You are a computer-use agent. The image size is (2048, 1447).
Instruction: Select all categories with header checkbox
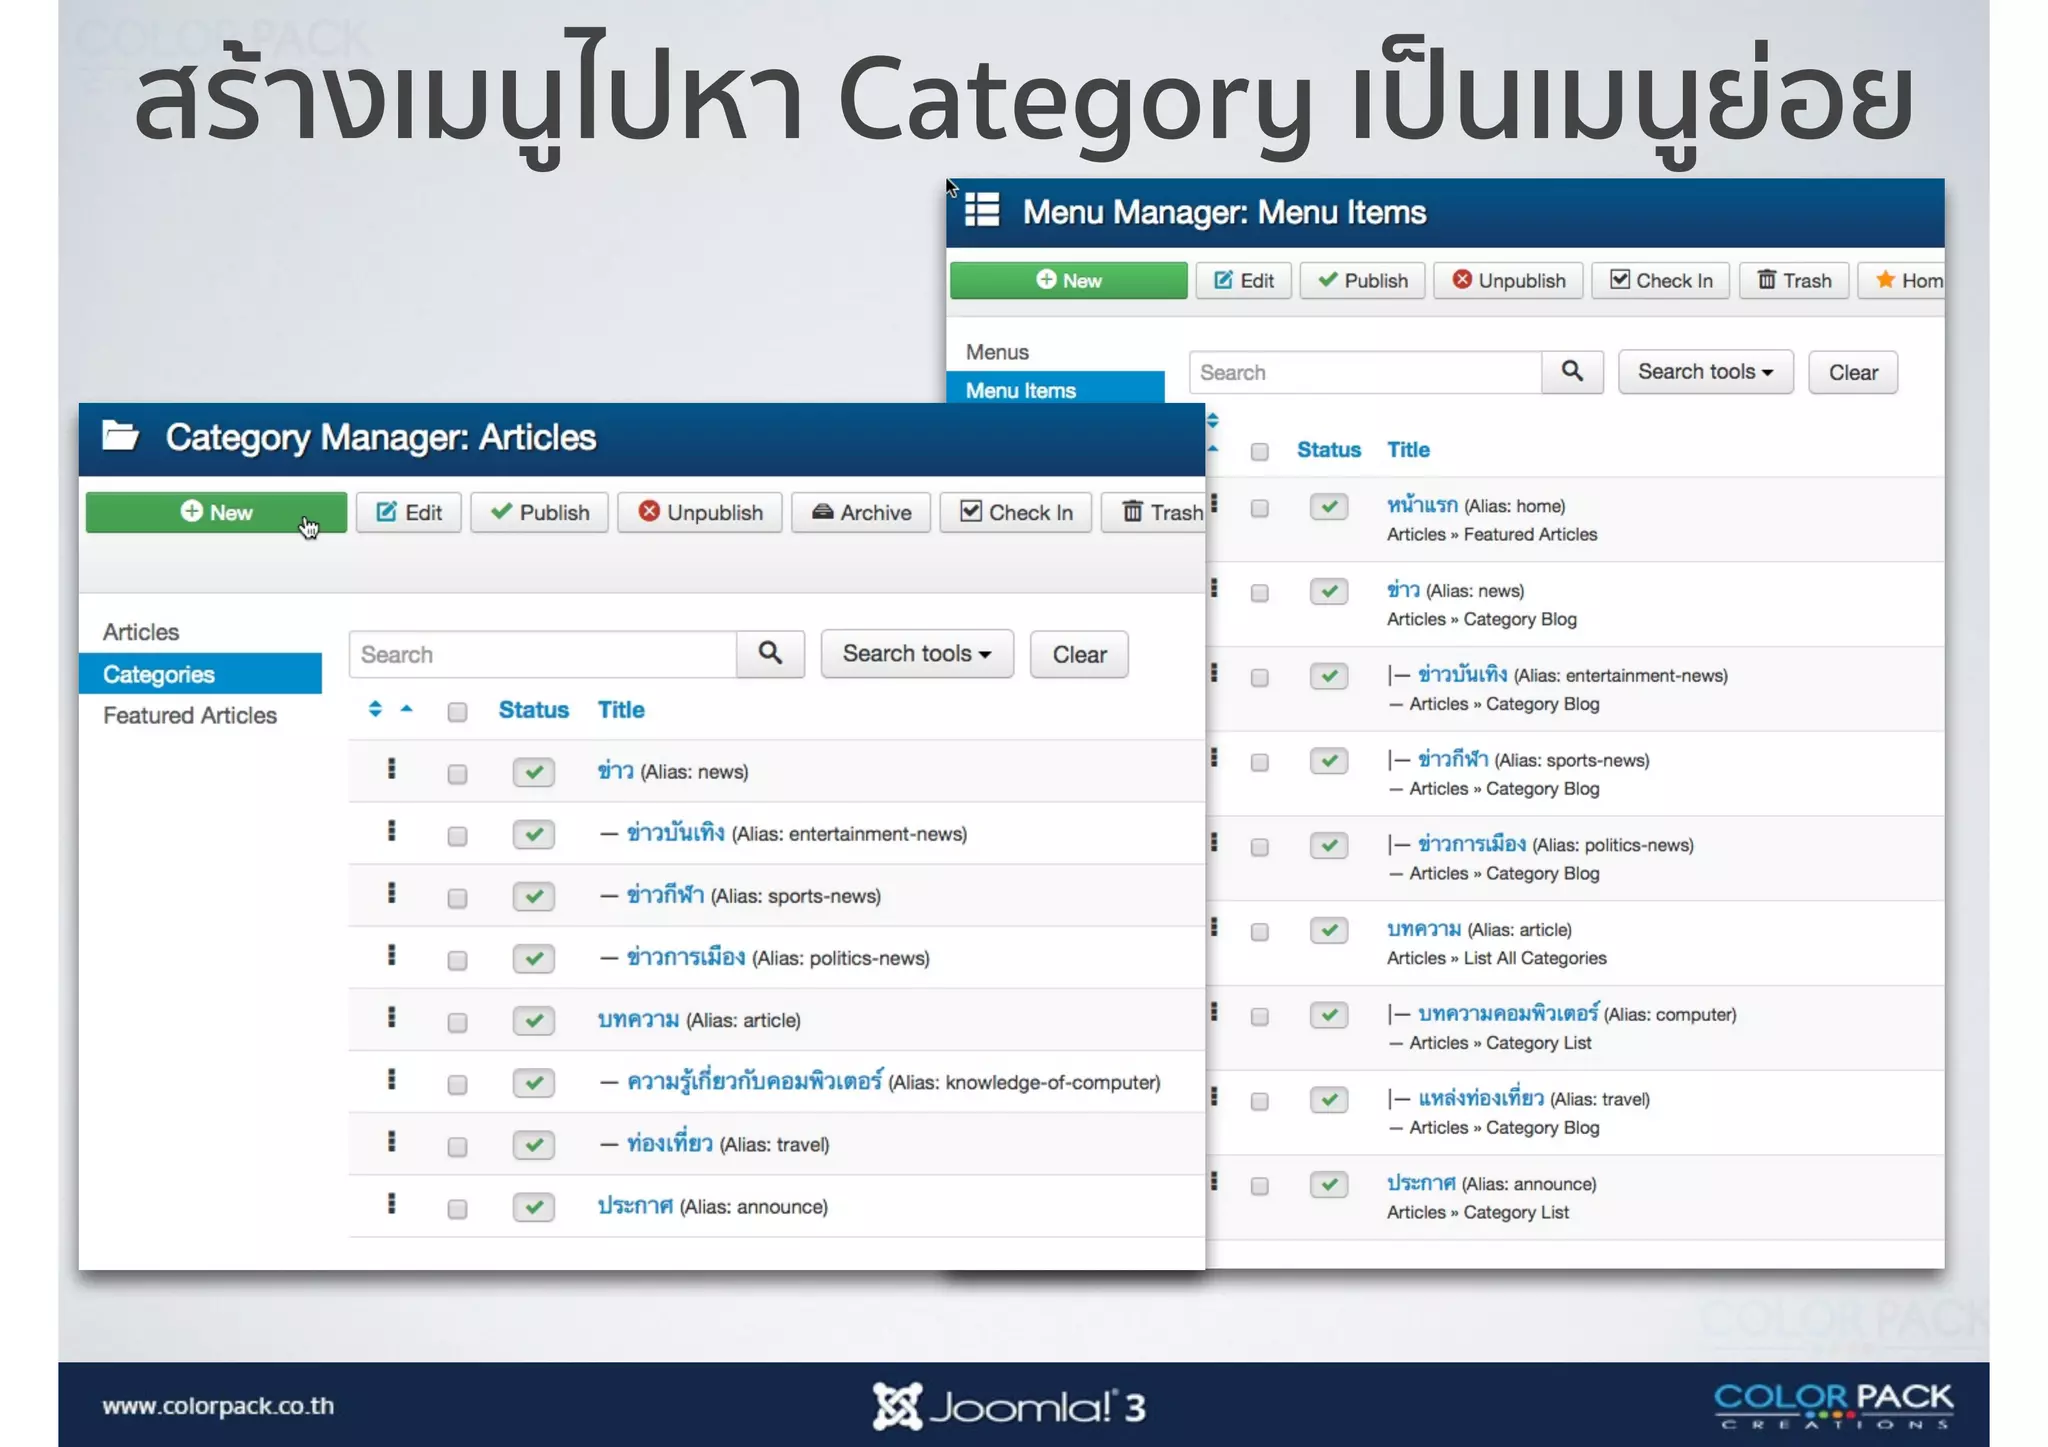pos(457,712)
